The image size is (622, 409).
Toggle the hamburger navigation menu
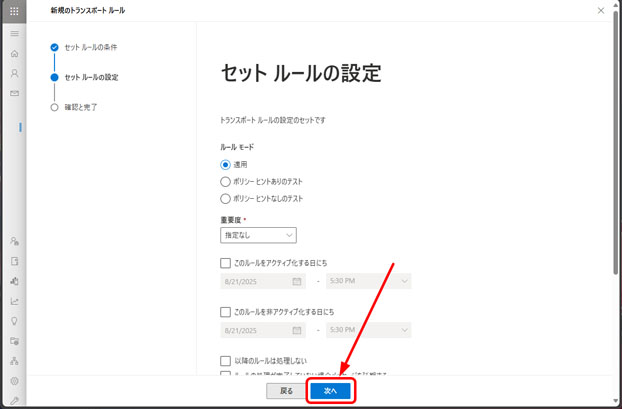pos(14,34)
